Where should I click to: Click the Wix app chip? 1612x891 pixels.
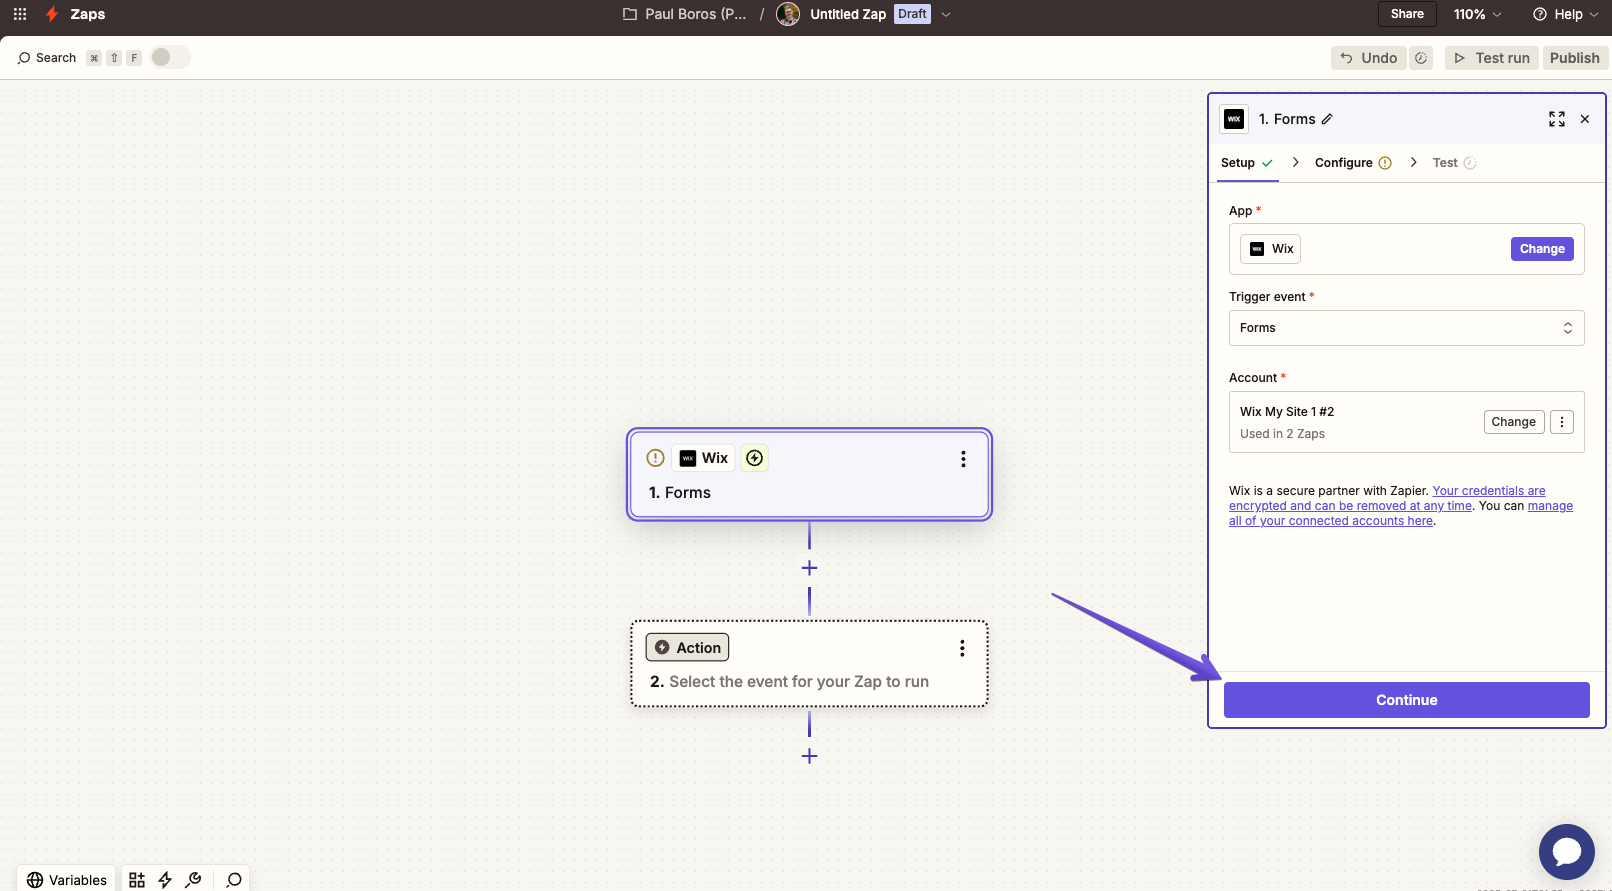1271,249
